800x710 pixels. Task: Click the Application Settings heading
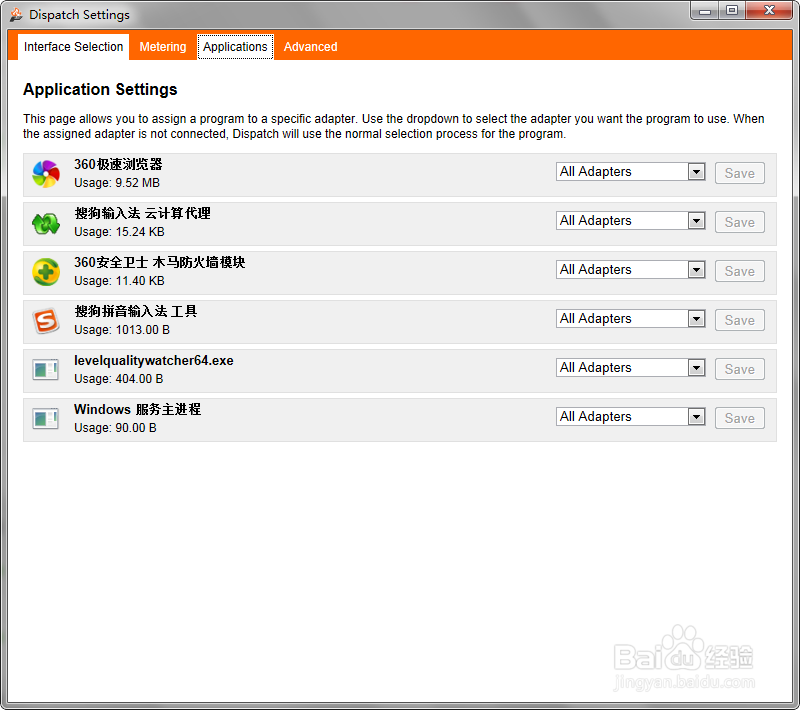point(100,89)
